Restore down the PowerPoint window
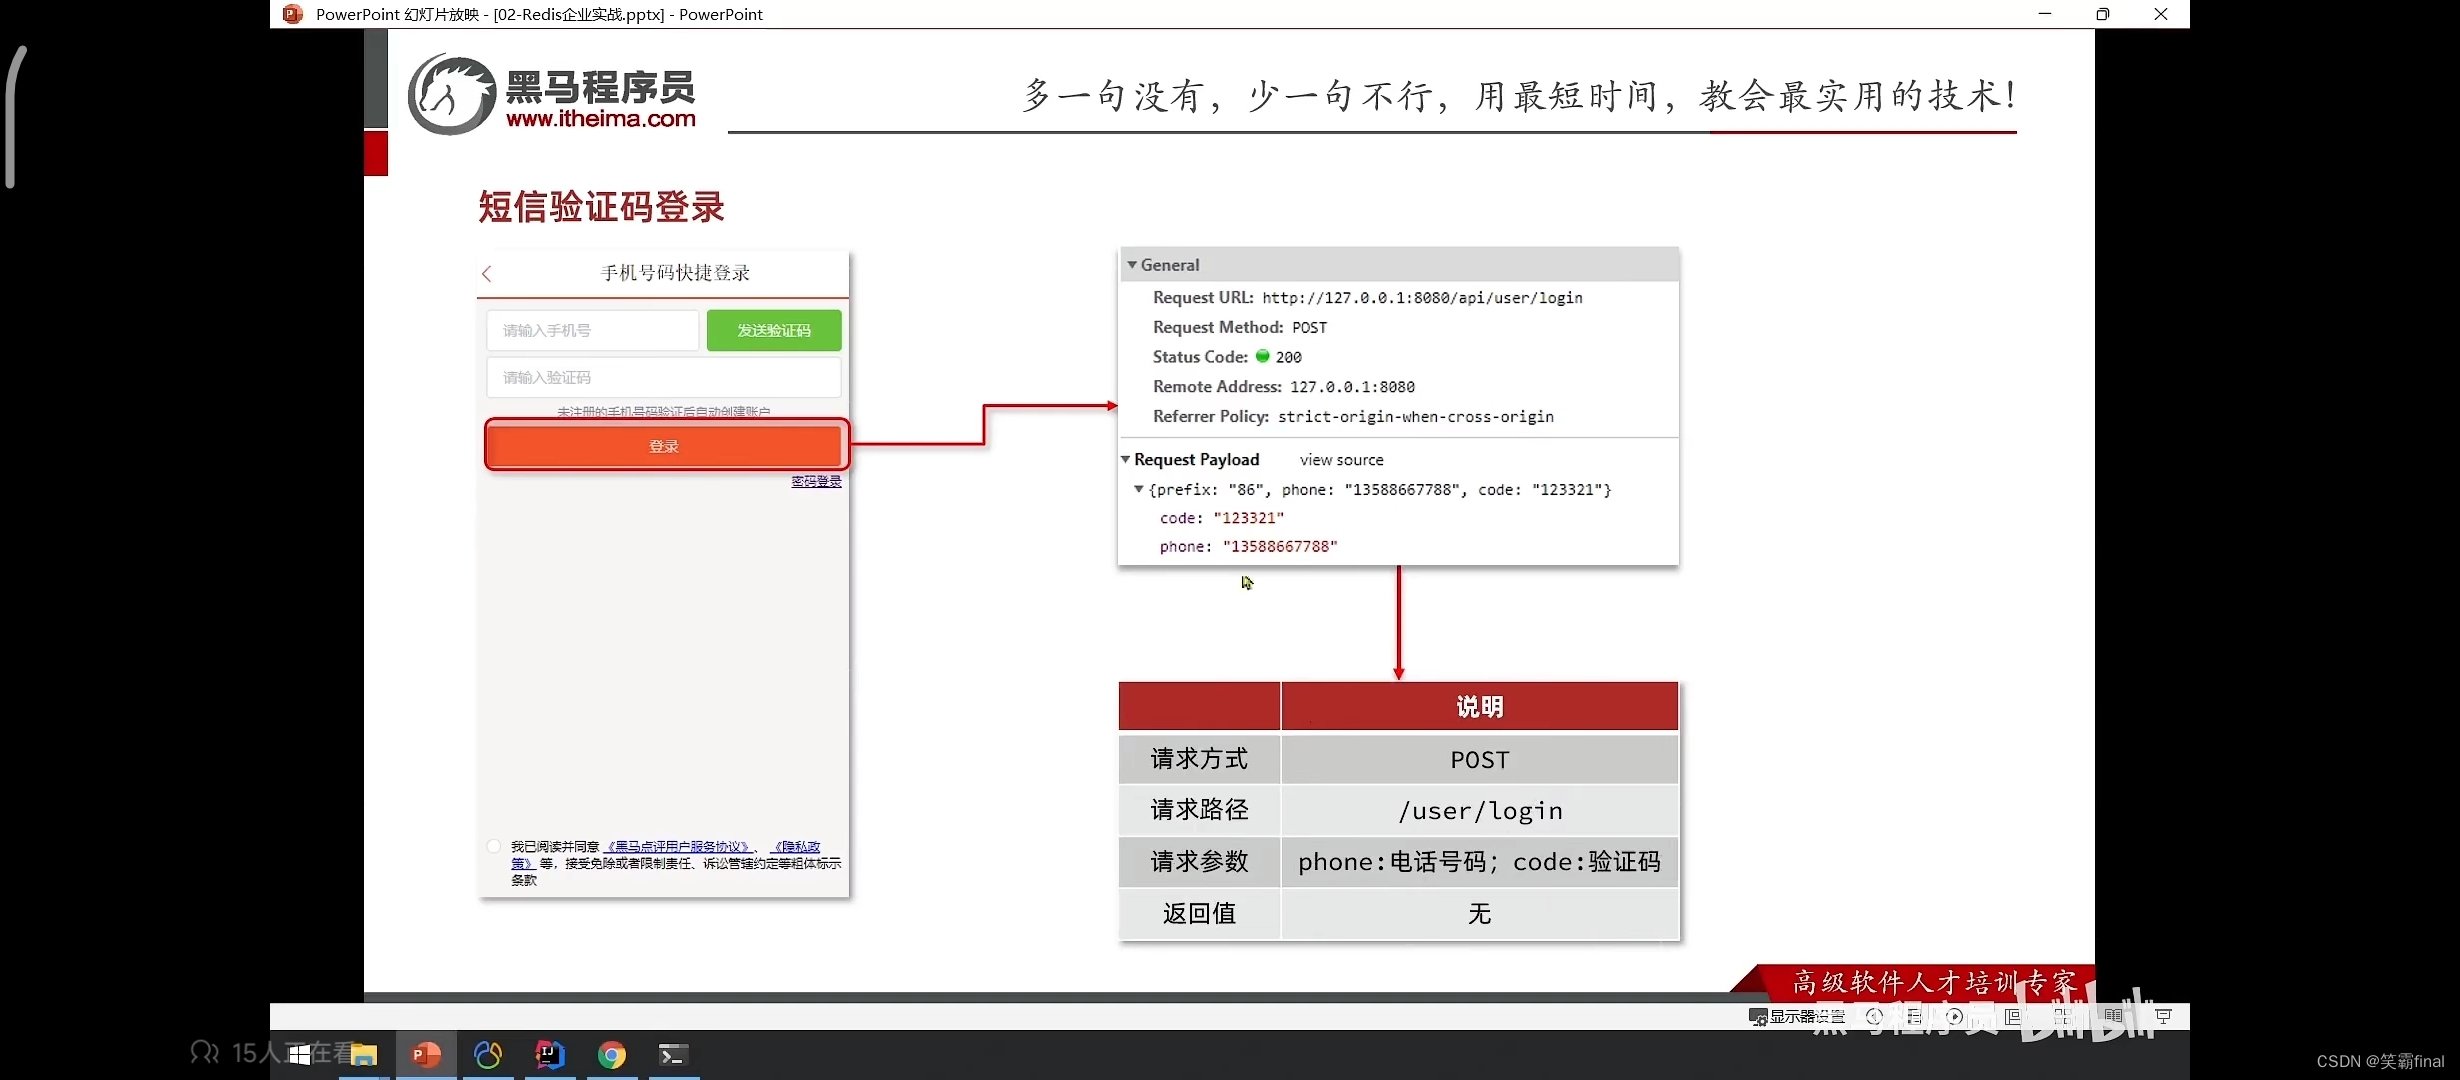This screenshot has height=1080, width=2460. pyautogui.click(x=2103, y=14)
